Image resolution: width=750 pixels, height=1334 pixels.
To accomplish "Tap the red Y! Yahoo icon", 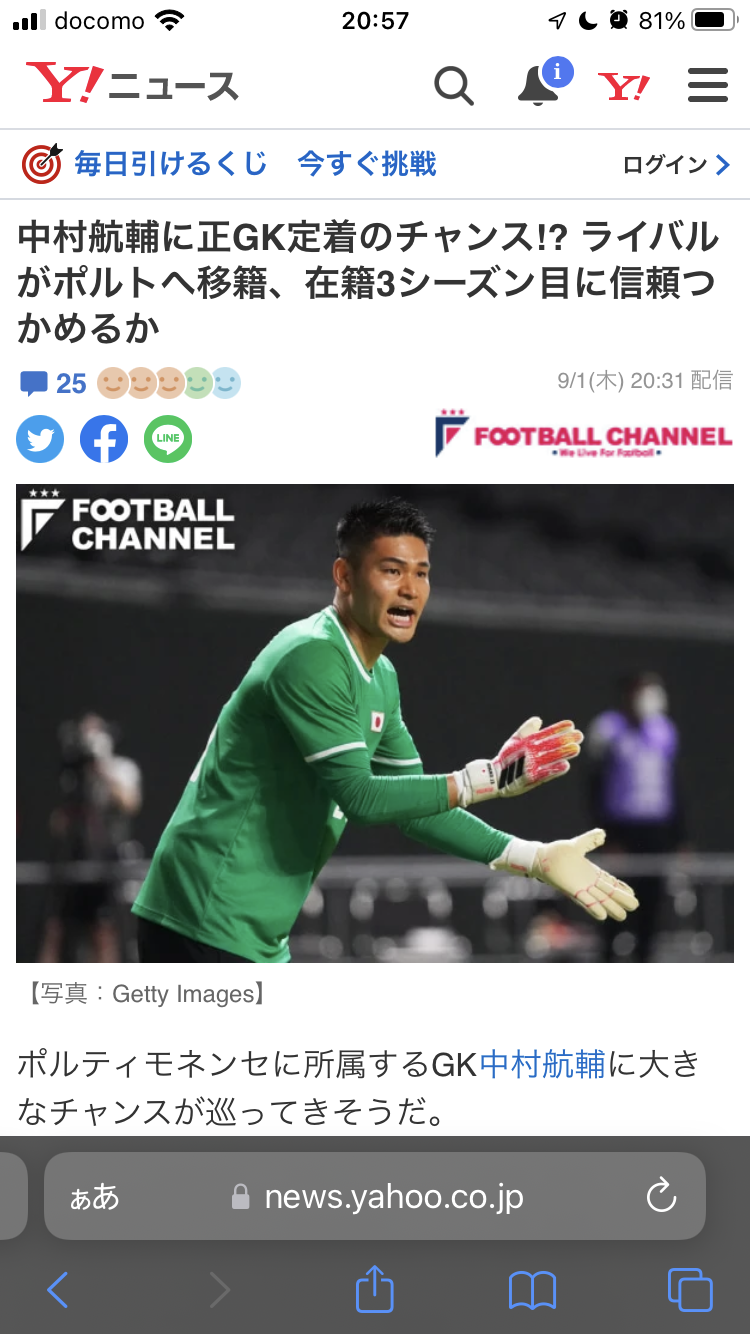I will 624,87.
